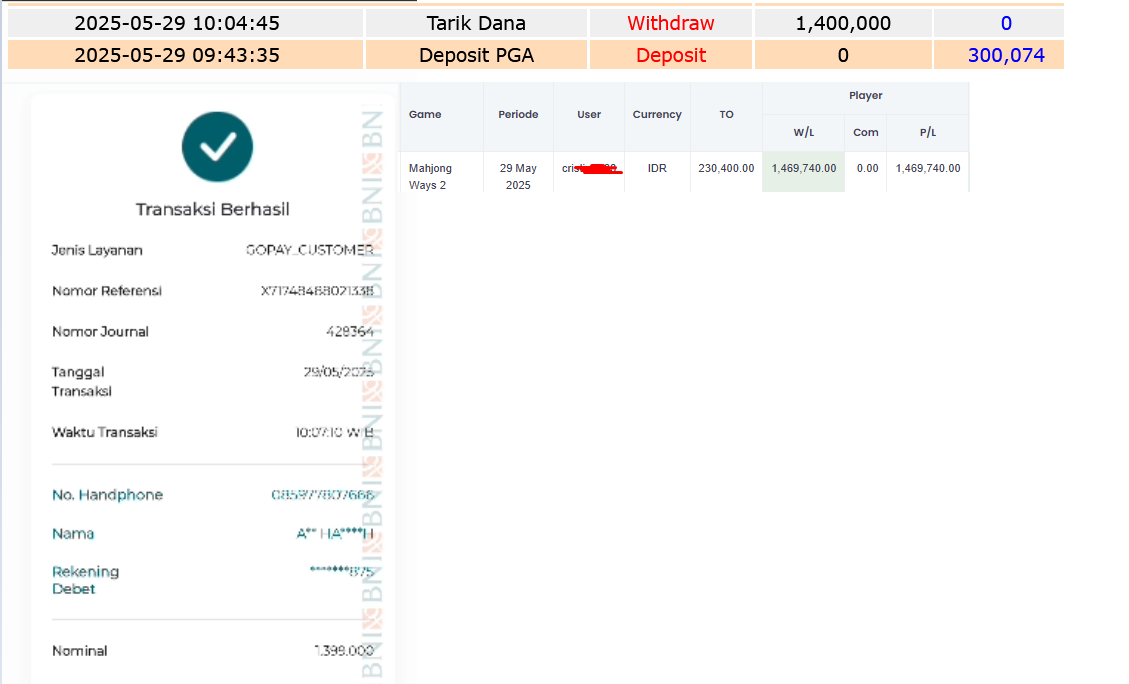Click timestamp 2025-05-29 10:04:45
This screenshot has width=1129, height=684.
(x=177, y=23)
